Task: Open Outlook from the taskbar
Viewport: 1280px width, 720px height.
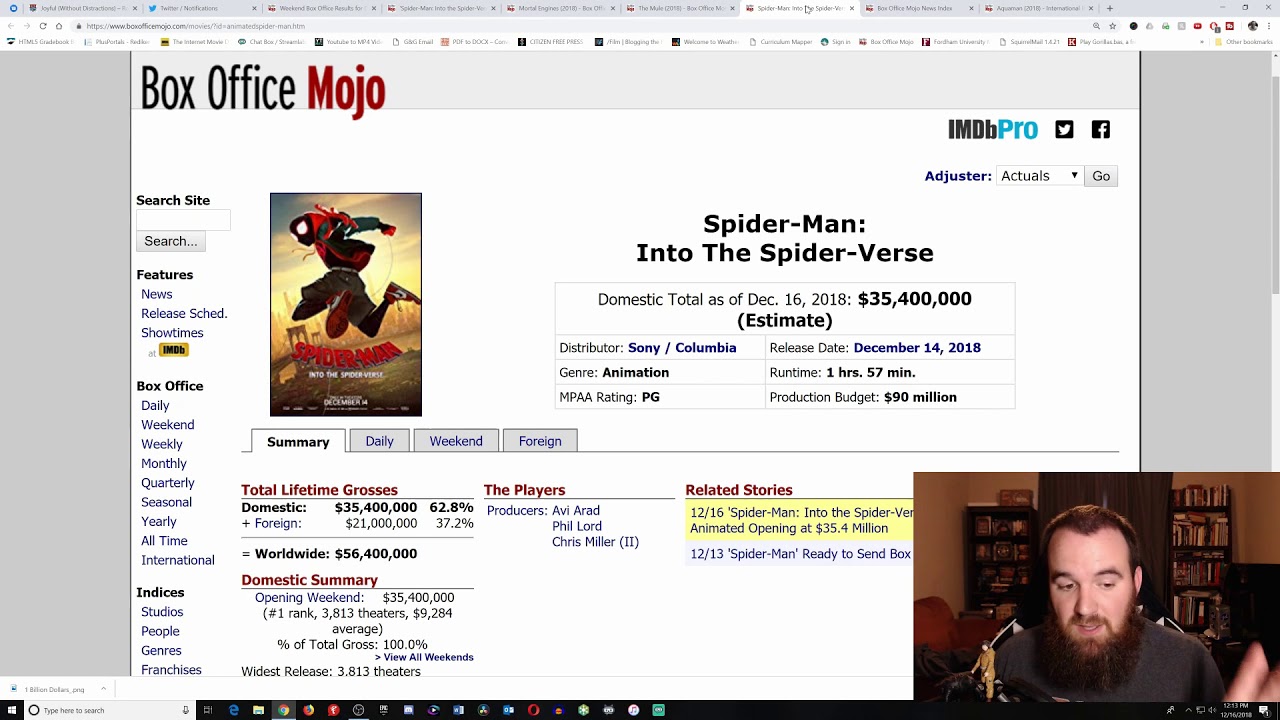Action: pos(508,710)
